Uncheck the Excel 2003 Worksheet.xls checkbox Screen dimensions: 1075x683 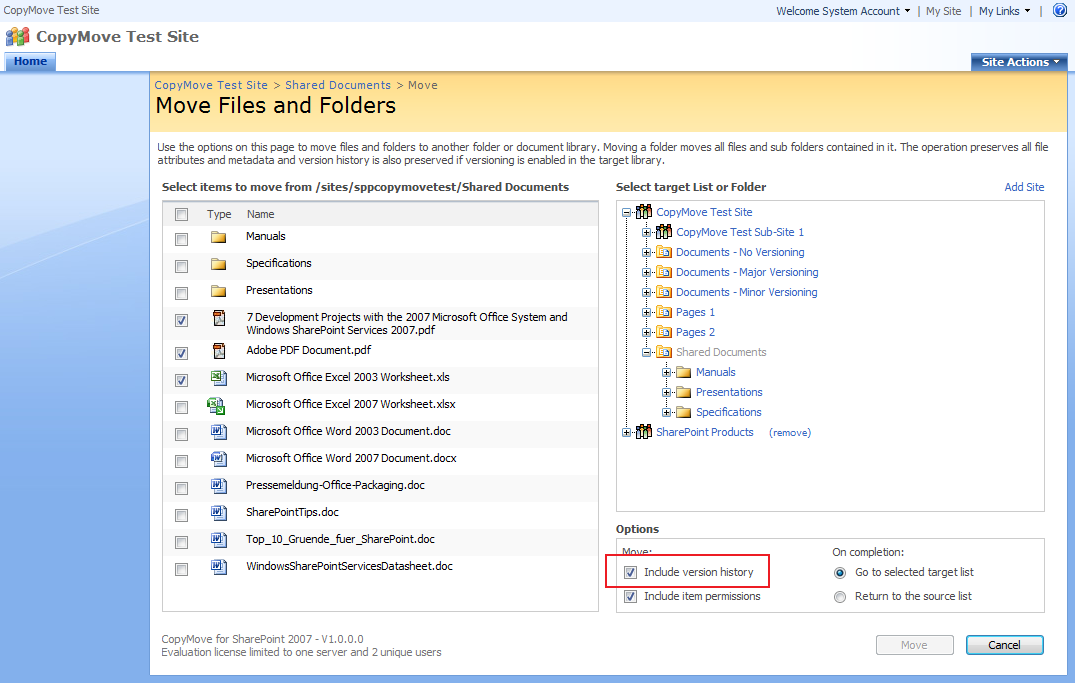coord(182,380)
